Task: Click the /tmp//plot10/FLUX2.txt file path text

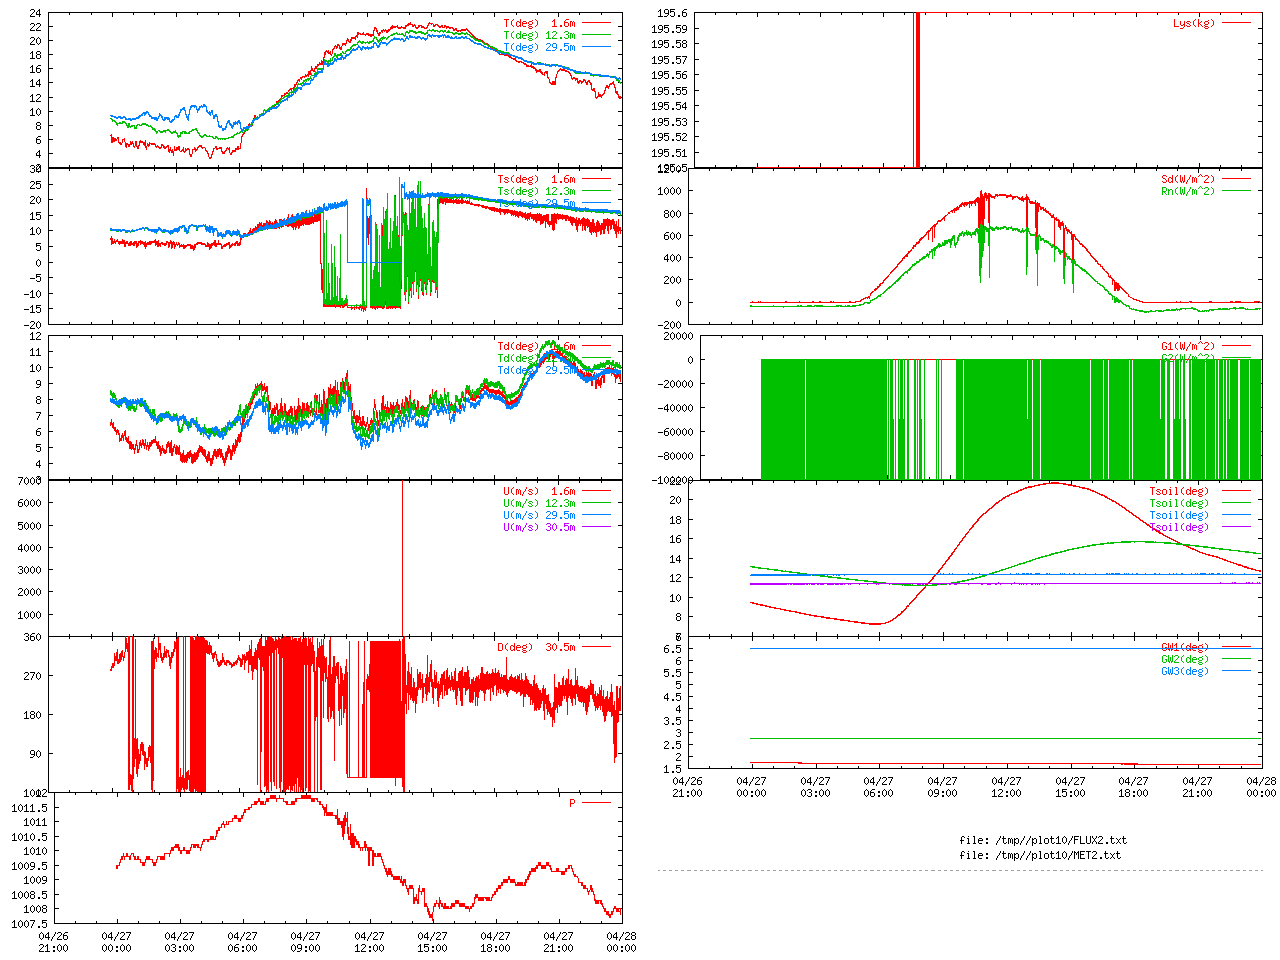Action: point(1042,840)
